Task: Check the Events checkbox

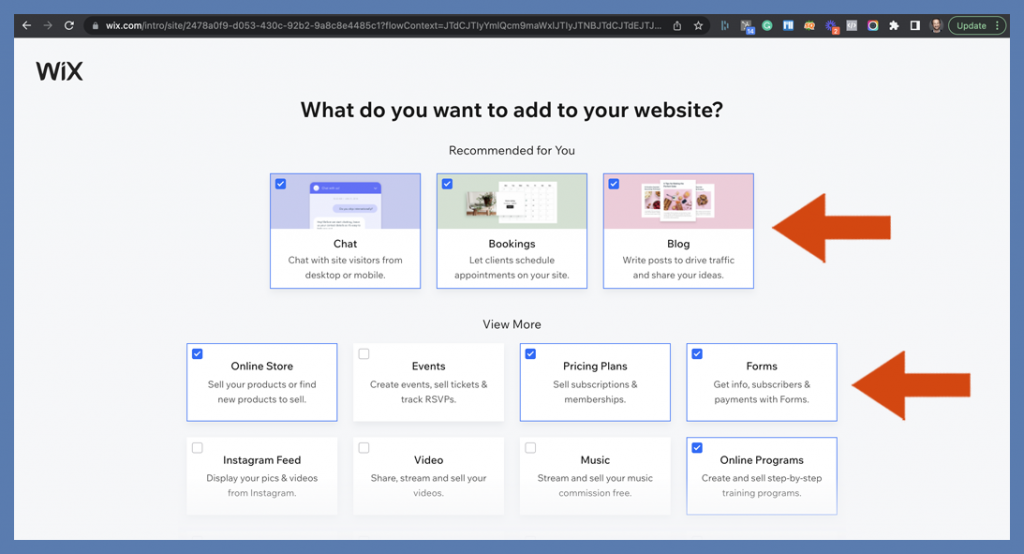Action: (x=364, y=353)
